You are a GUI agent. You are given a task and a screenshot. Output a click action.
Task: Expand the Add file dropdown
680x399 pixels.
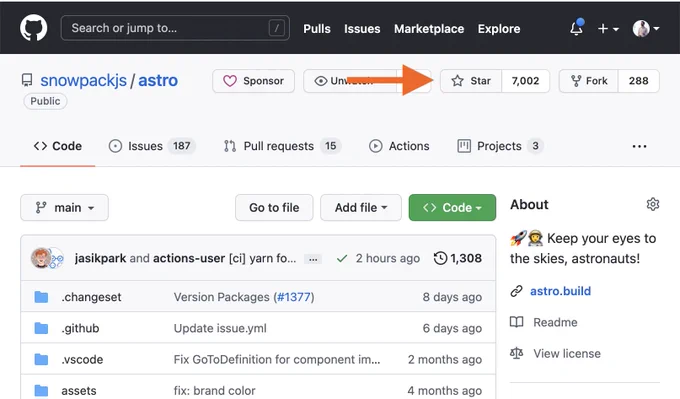[x=361, y=208]
